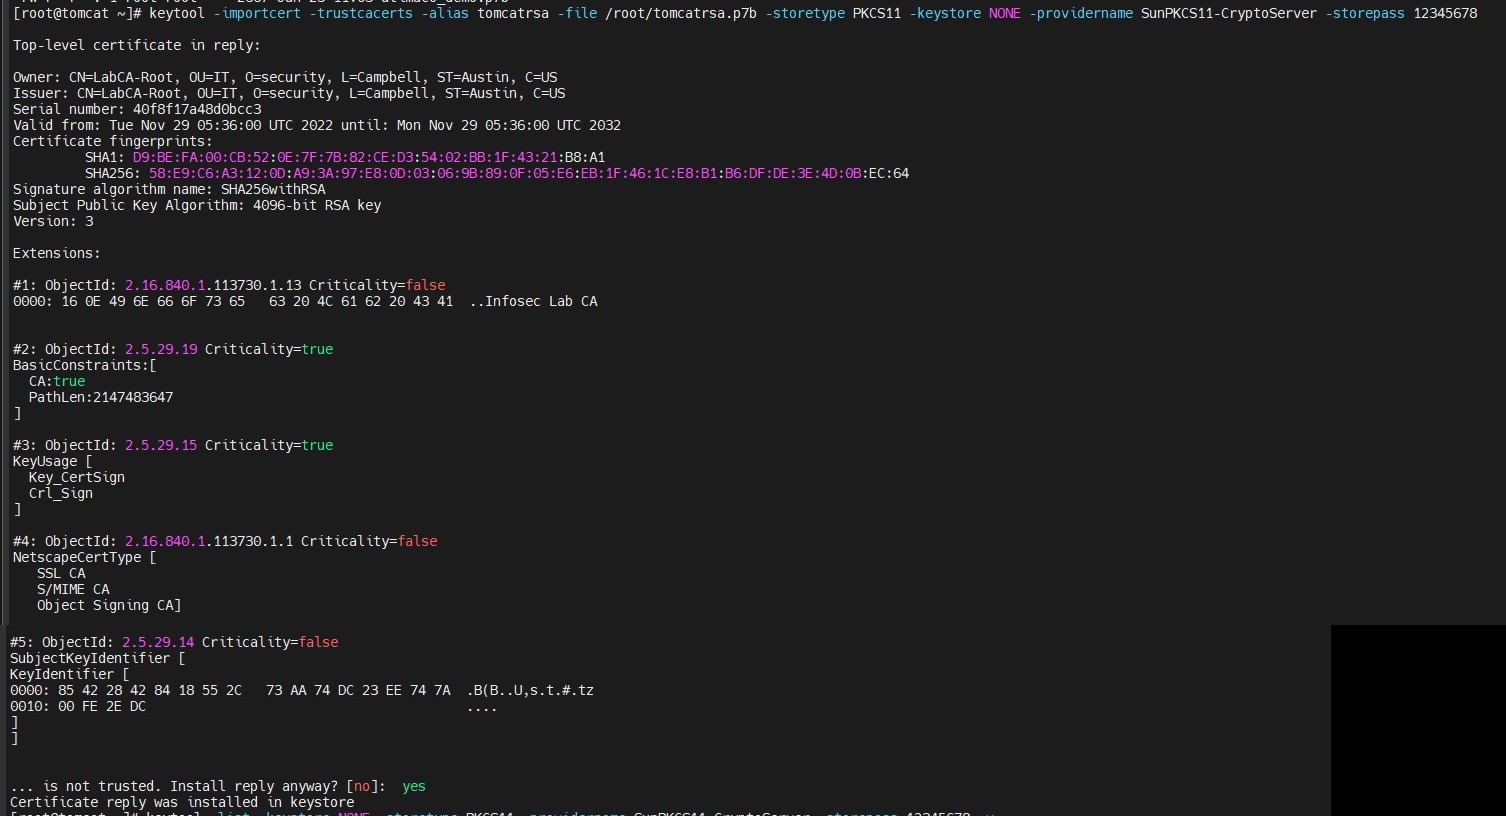Click extension #5 ObjectId 2.5.29.14
The height and width of the screenshot is (816, 1506).
coord(174,642)
